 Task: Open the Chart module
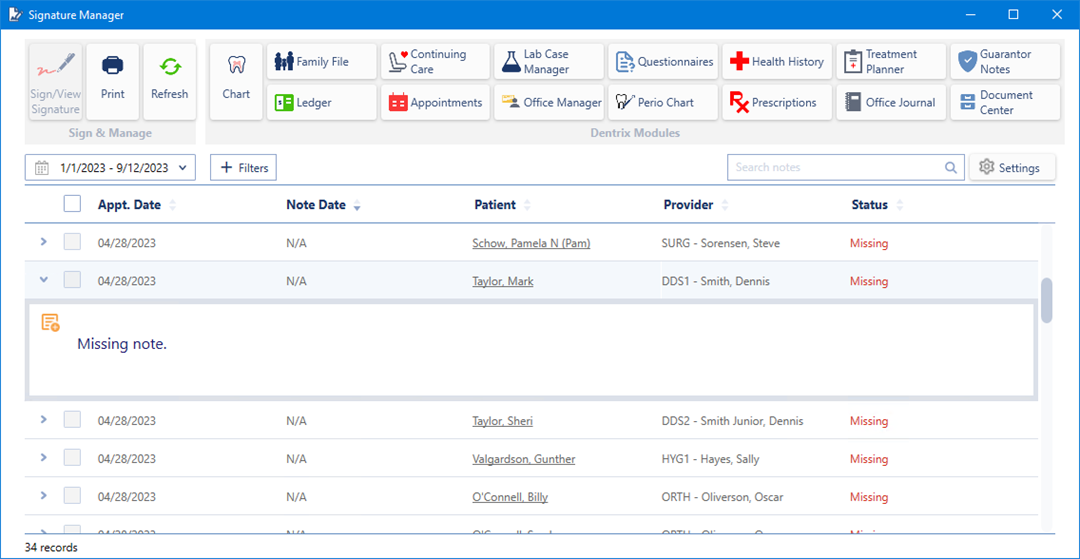[236, 81]
